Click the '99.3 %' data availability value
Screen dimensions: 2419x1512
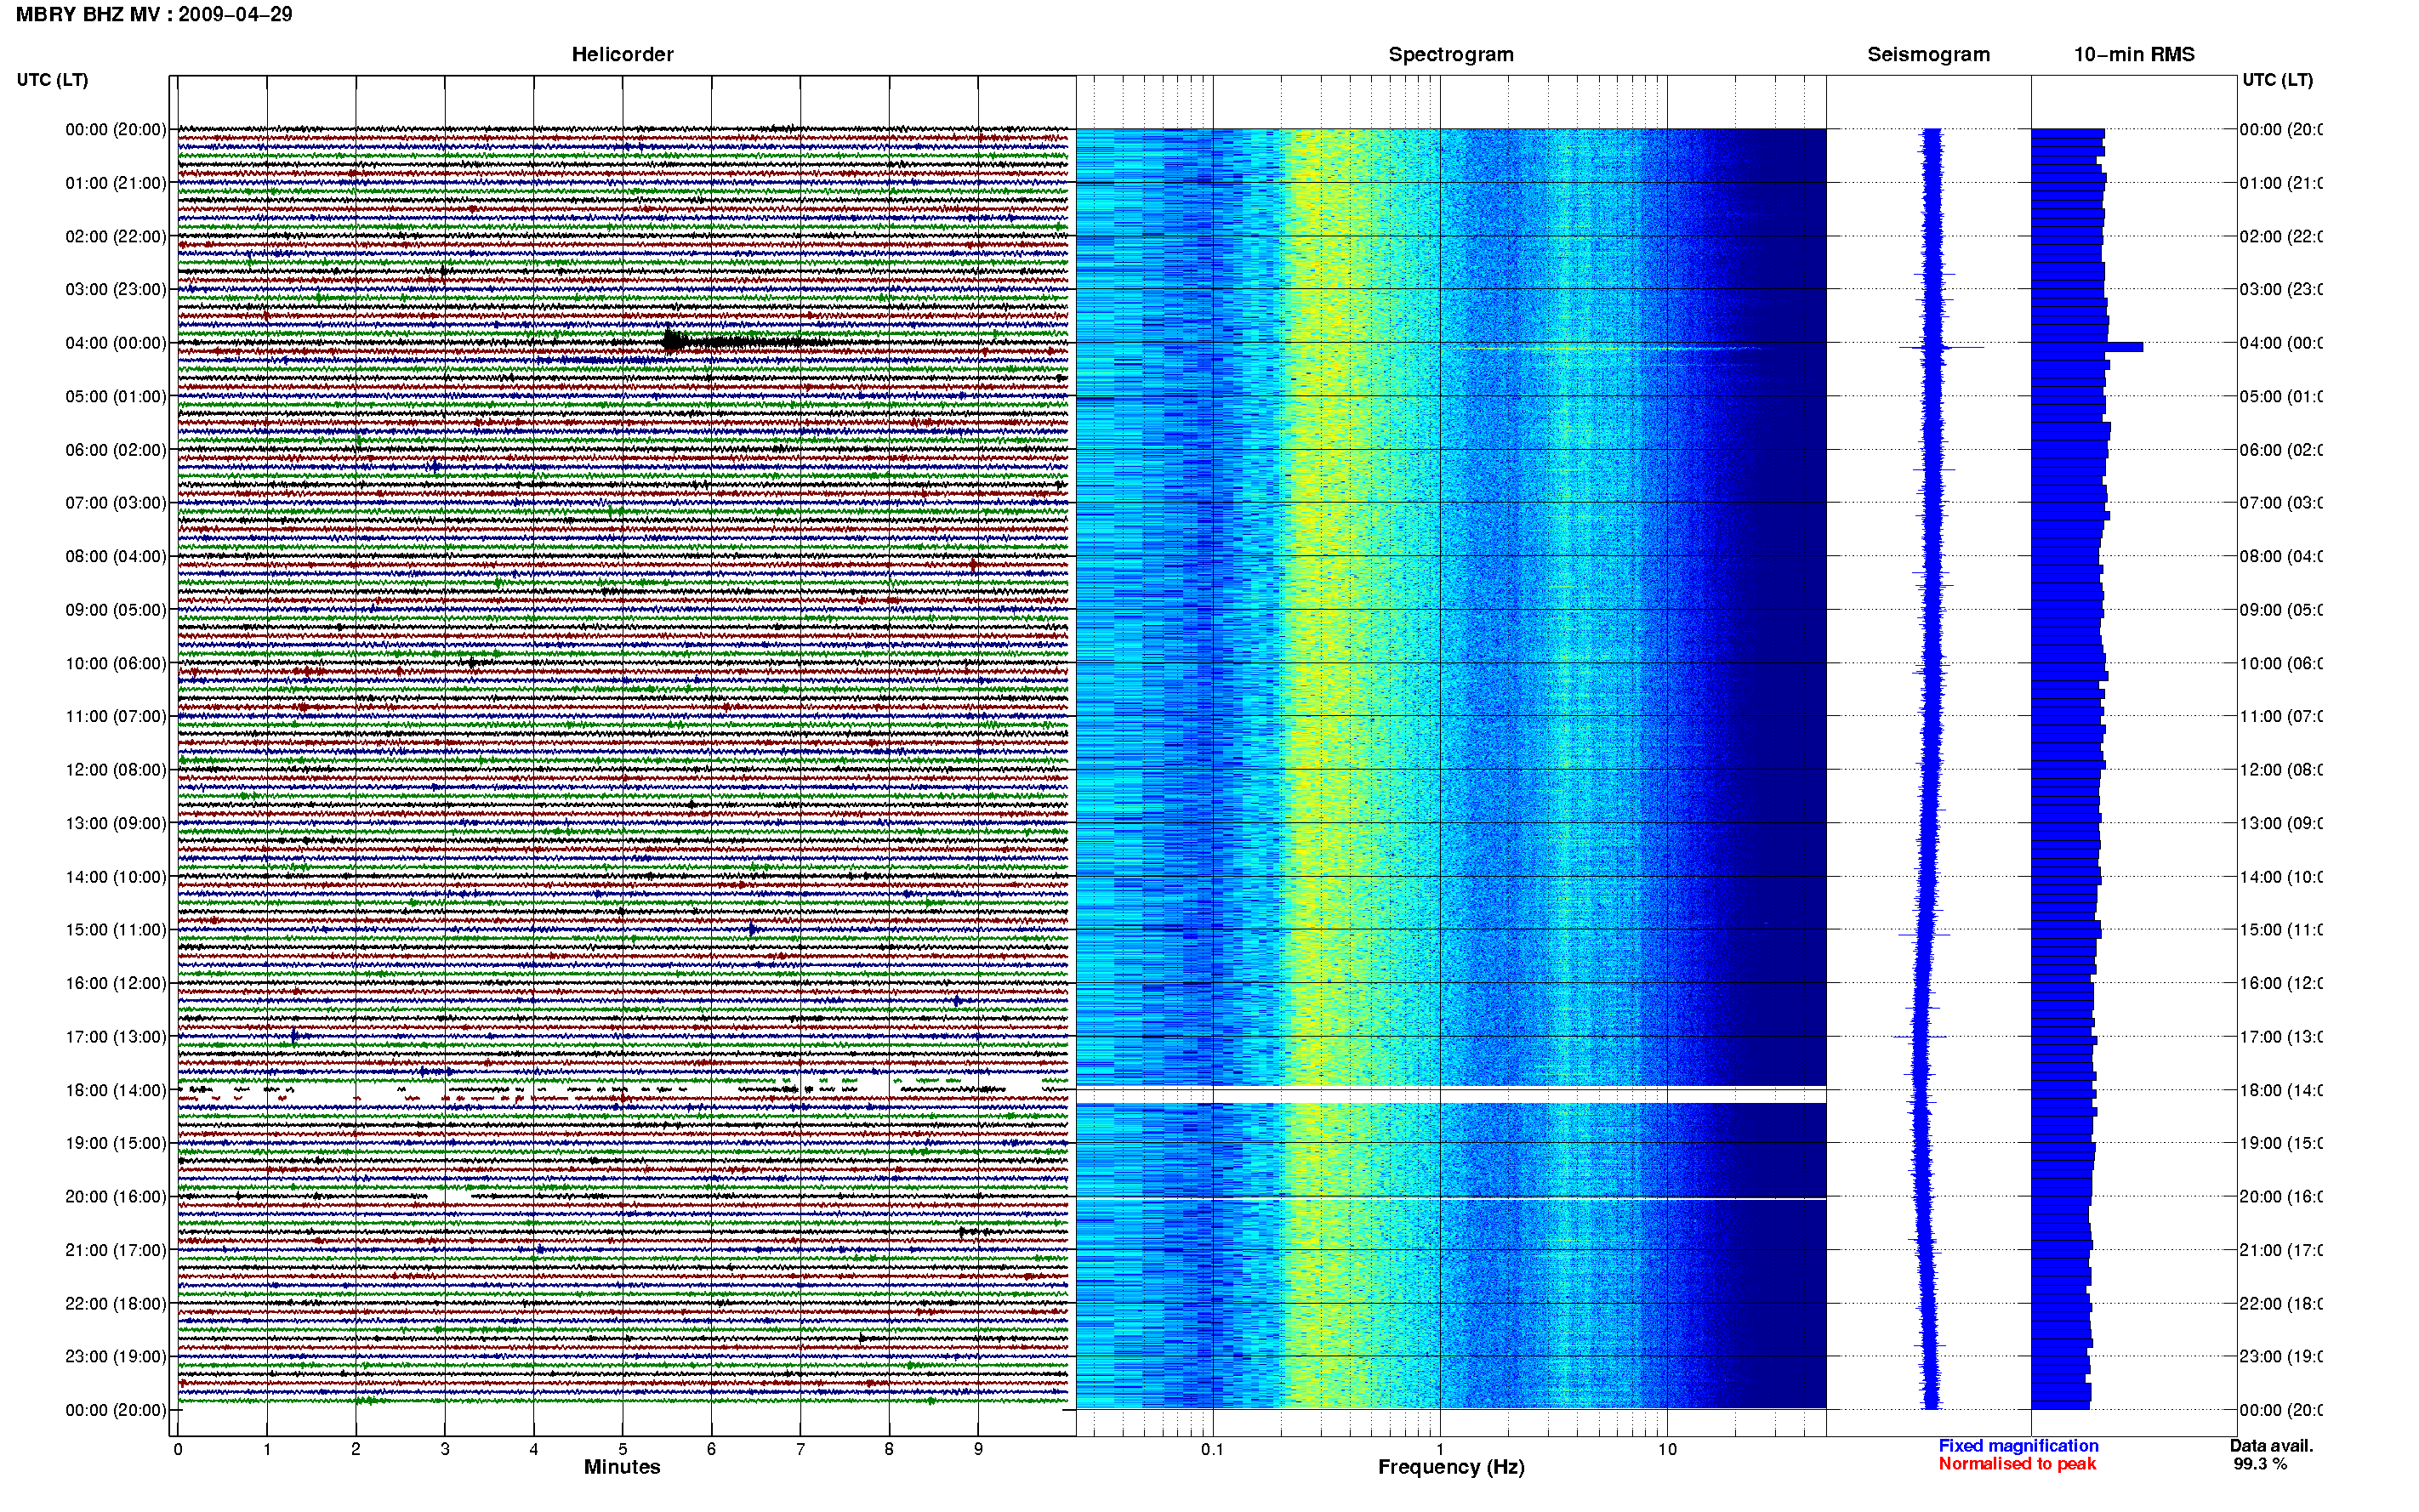tap(2260, 1464)
